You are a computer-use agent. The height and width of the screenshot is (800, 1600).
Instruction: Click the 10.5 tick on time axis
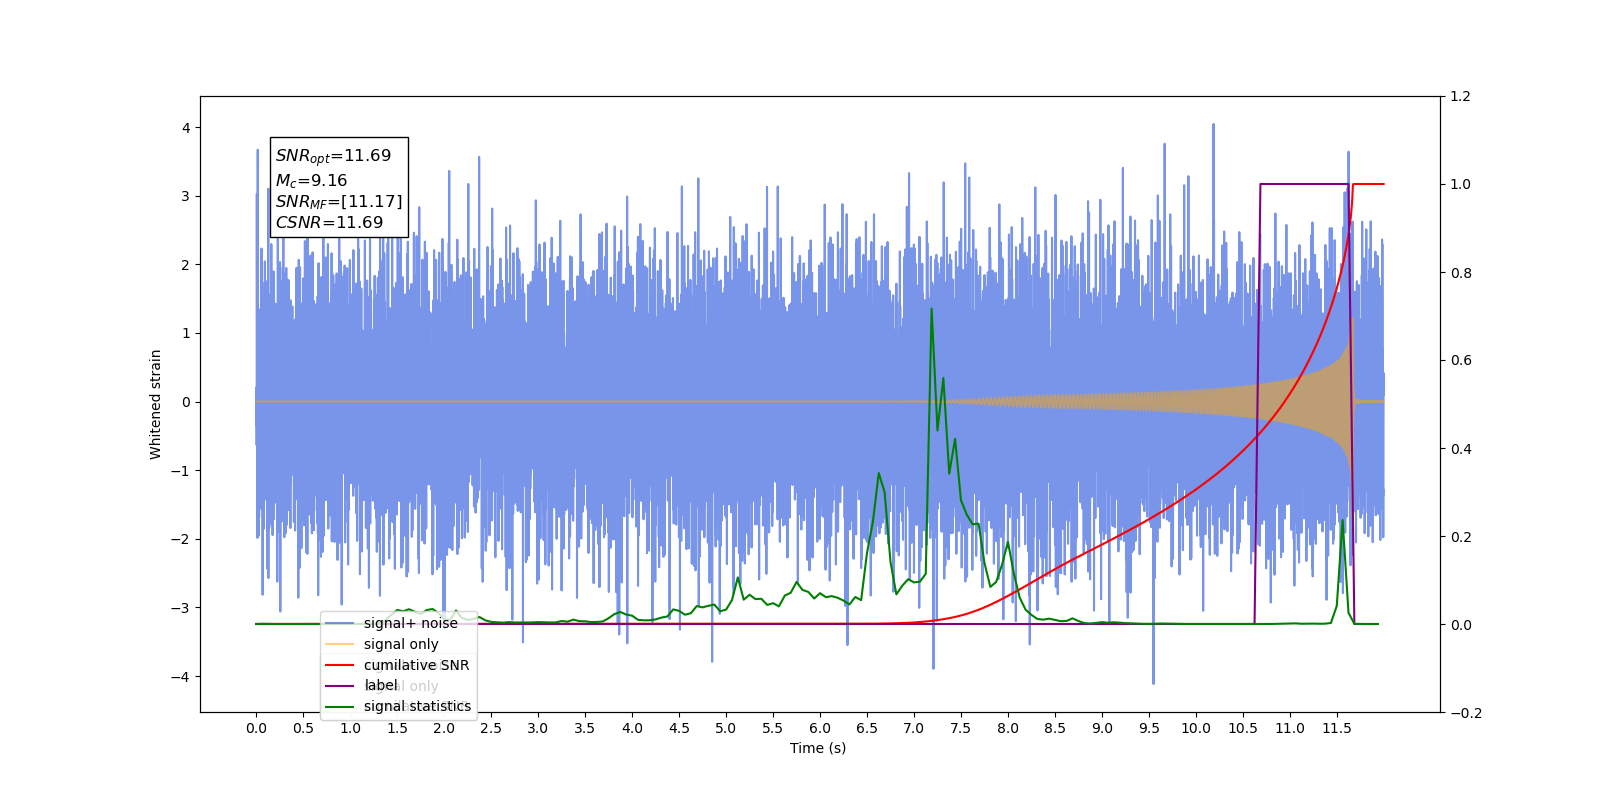[1243, 728]
